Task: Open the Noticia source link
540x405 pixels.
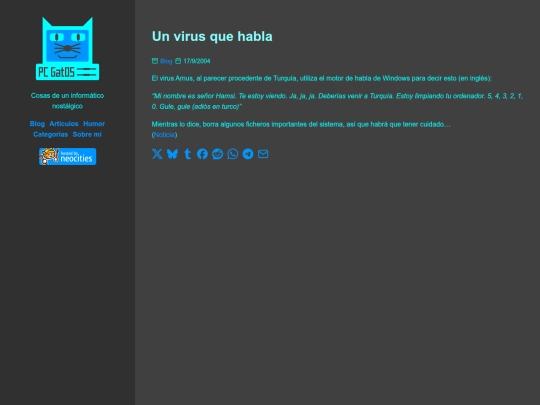Action: point(164,135)
